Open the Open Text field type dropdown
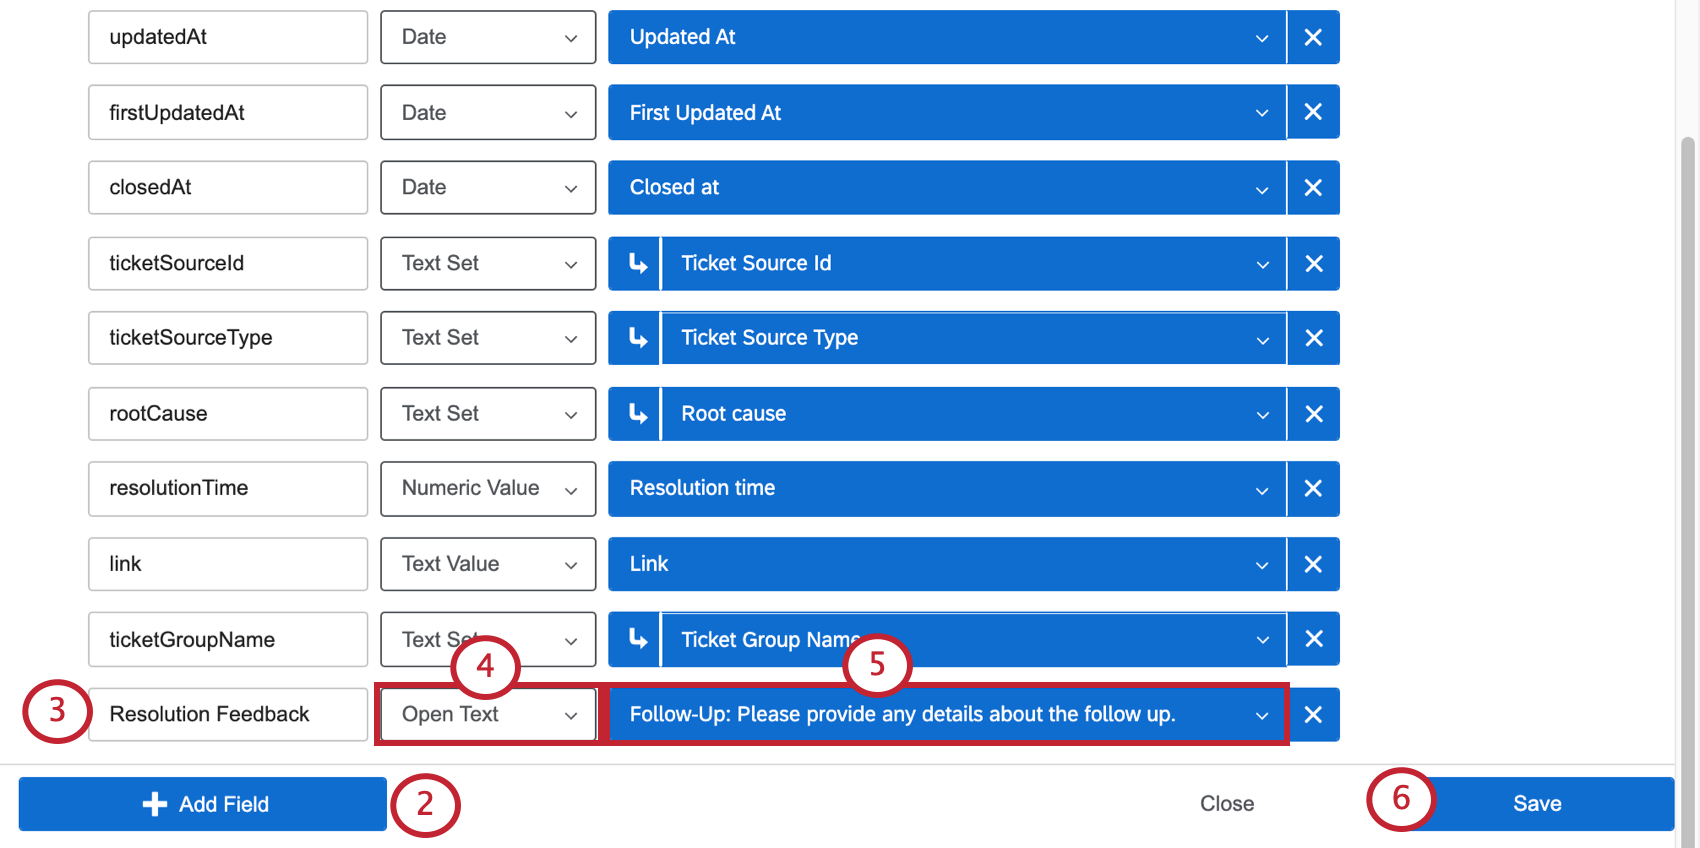This screenshot has width=1700, height=848. point(488,715)
